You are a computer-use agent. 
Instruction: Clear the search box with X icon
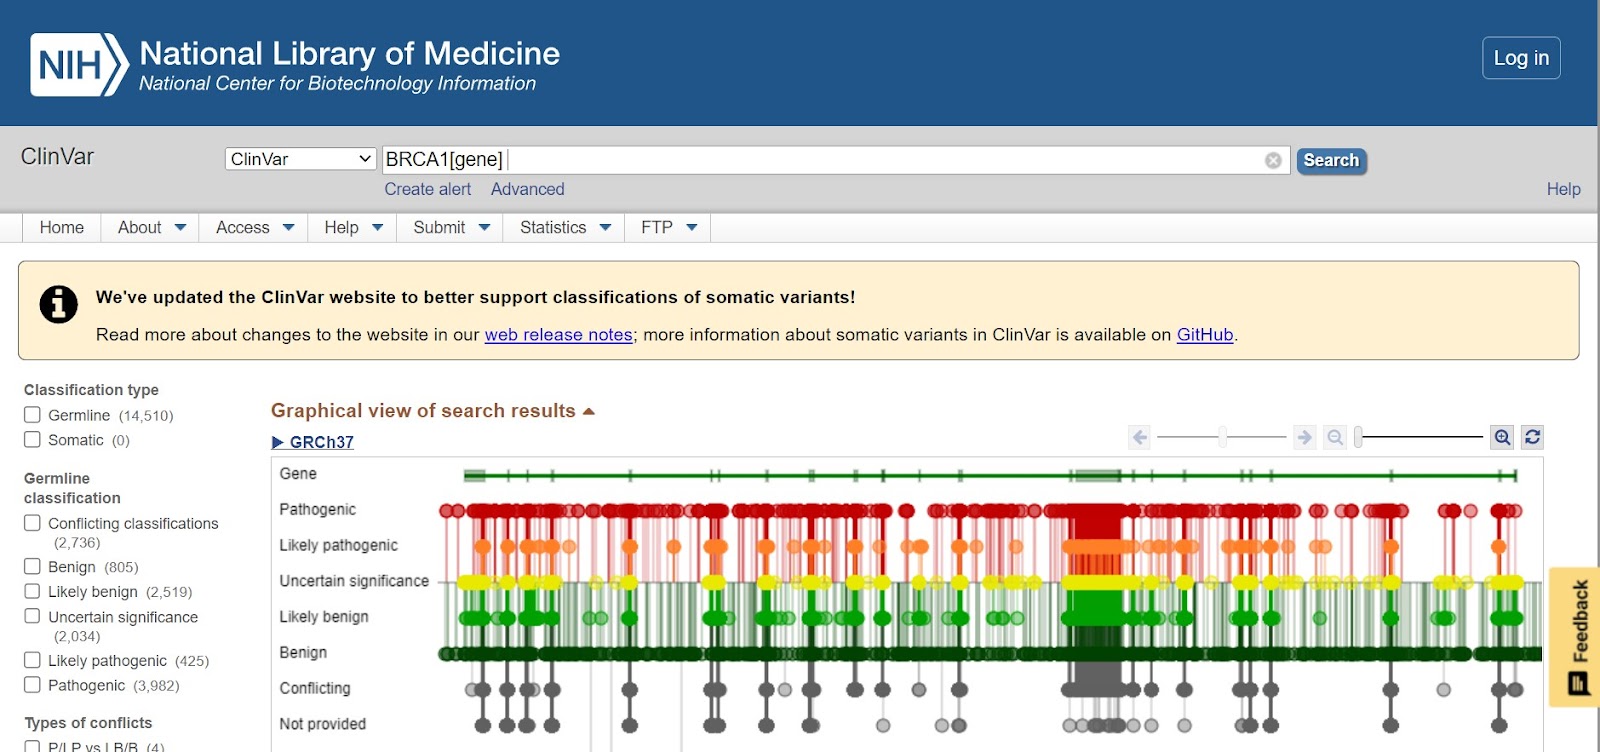(x=1273, y=160)
